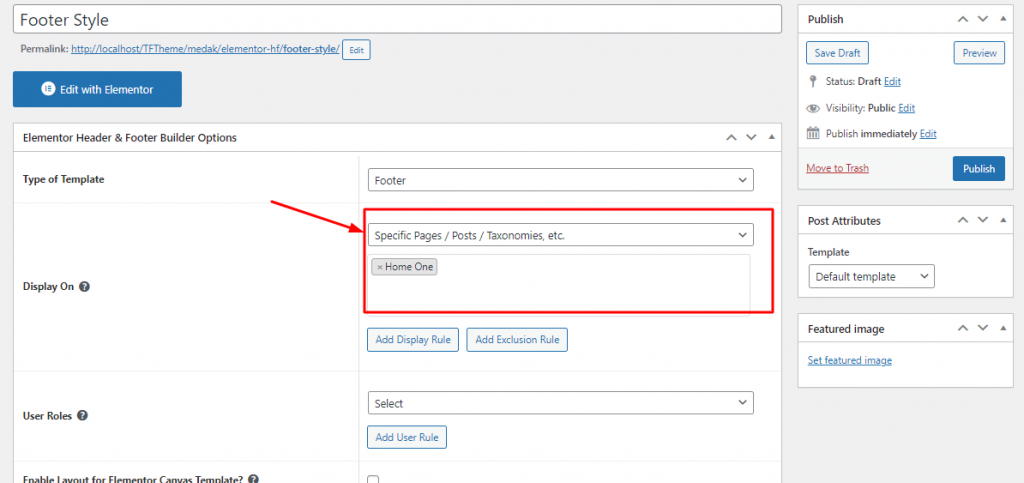
Task: Open the Post Attributes Template dropdown
Action: (871, 276)
